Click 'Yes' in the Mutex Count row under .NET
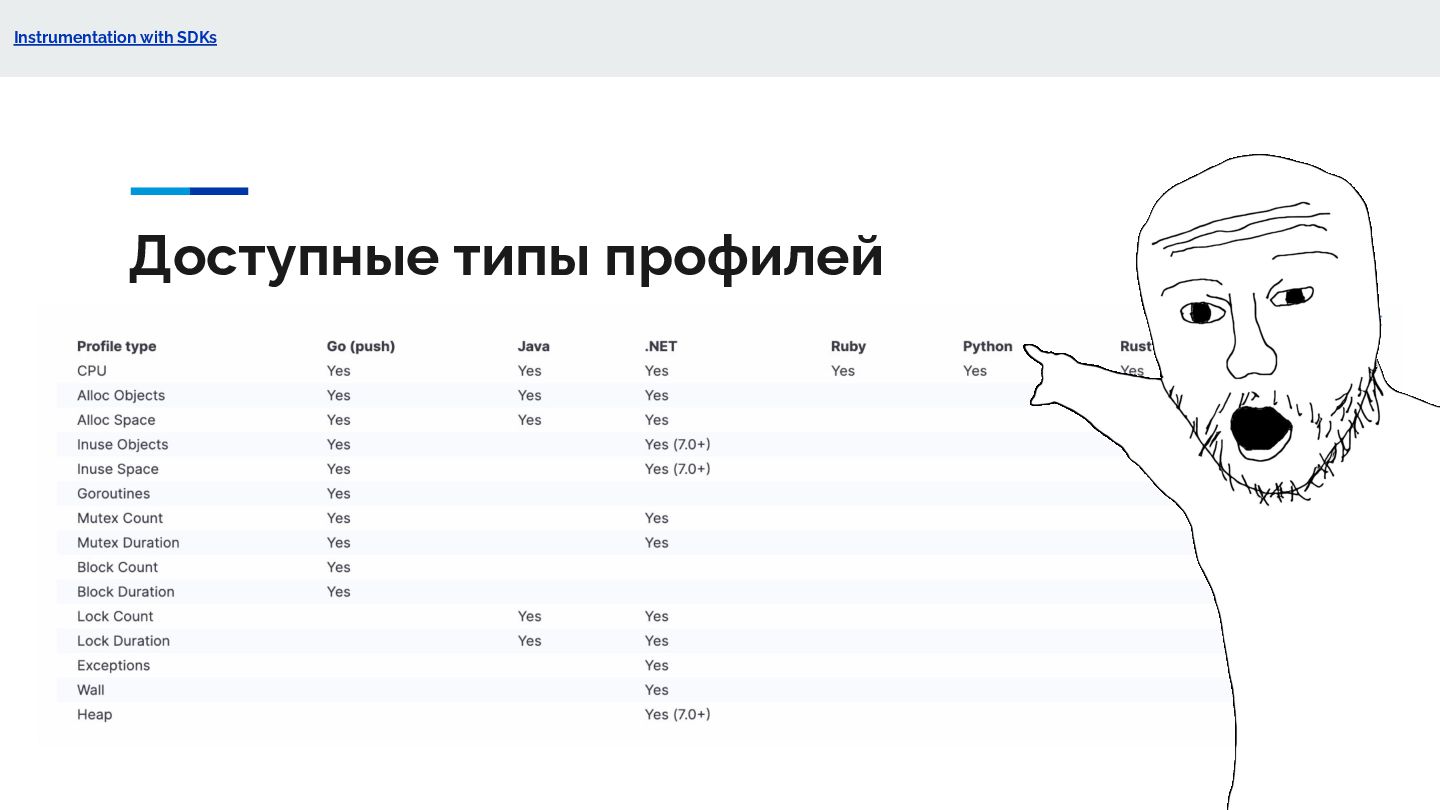The image size is (1440, 810). tap(657, 518)
